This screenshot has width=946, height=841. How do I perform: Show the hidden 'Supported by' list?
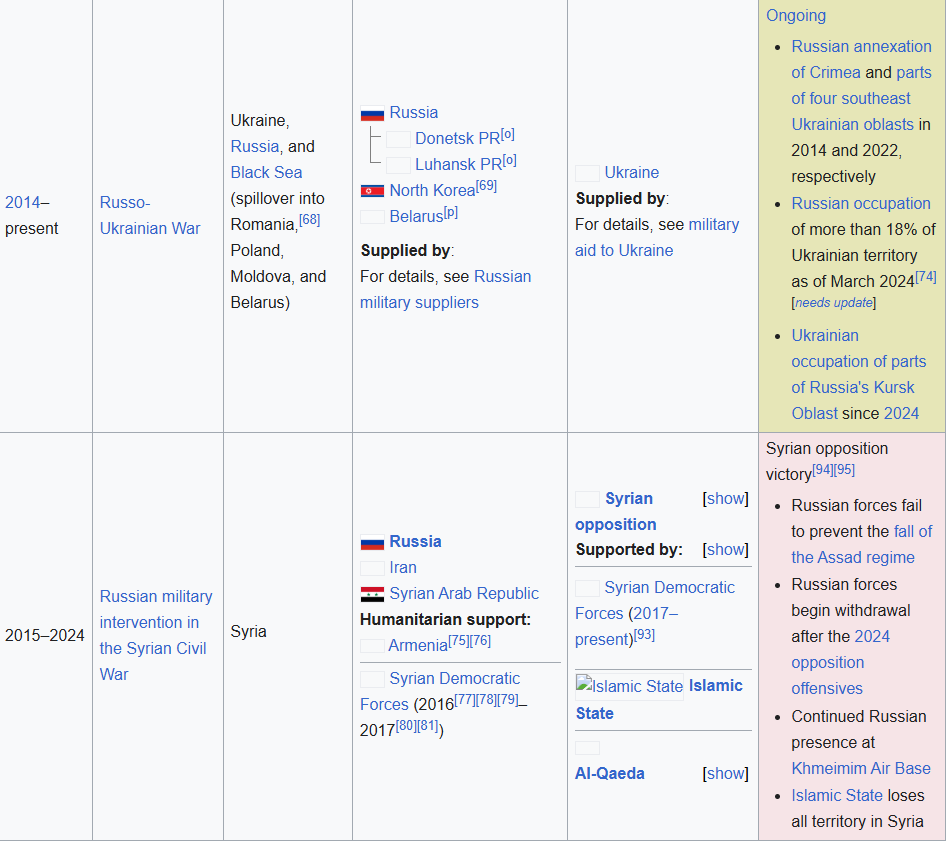(x=726, y=549)
